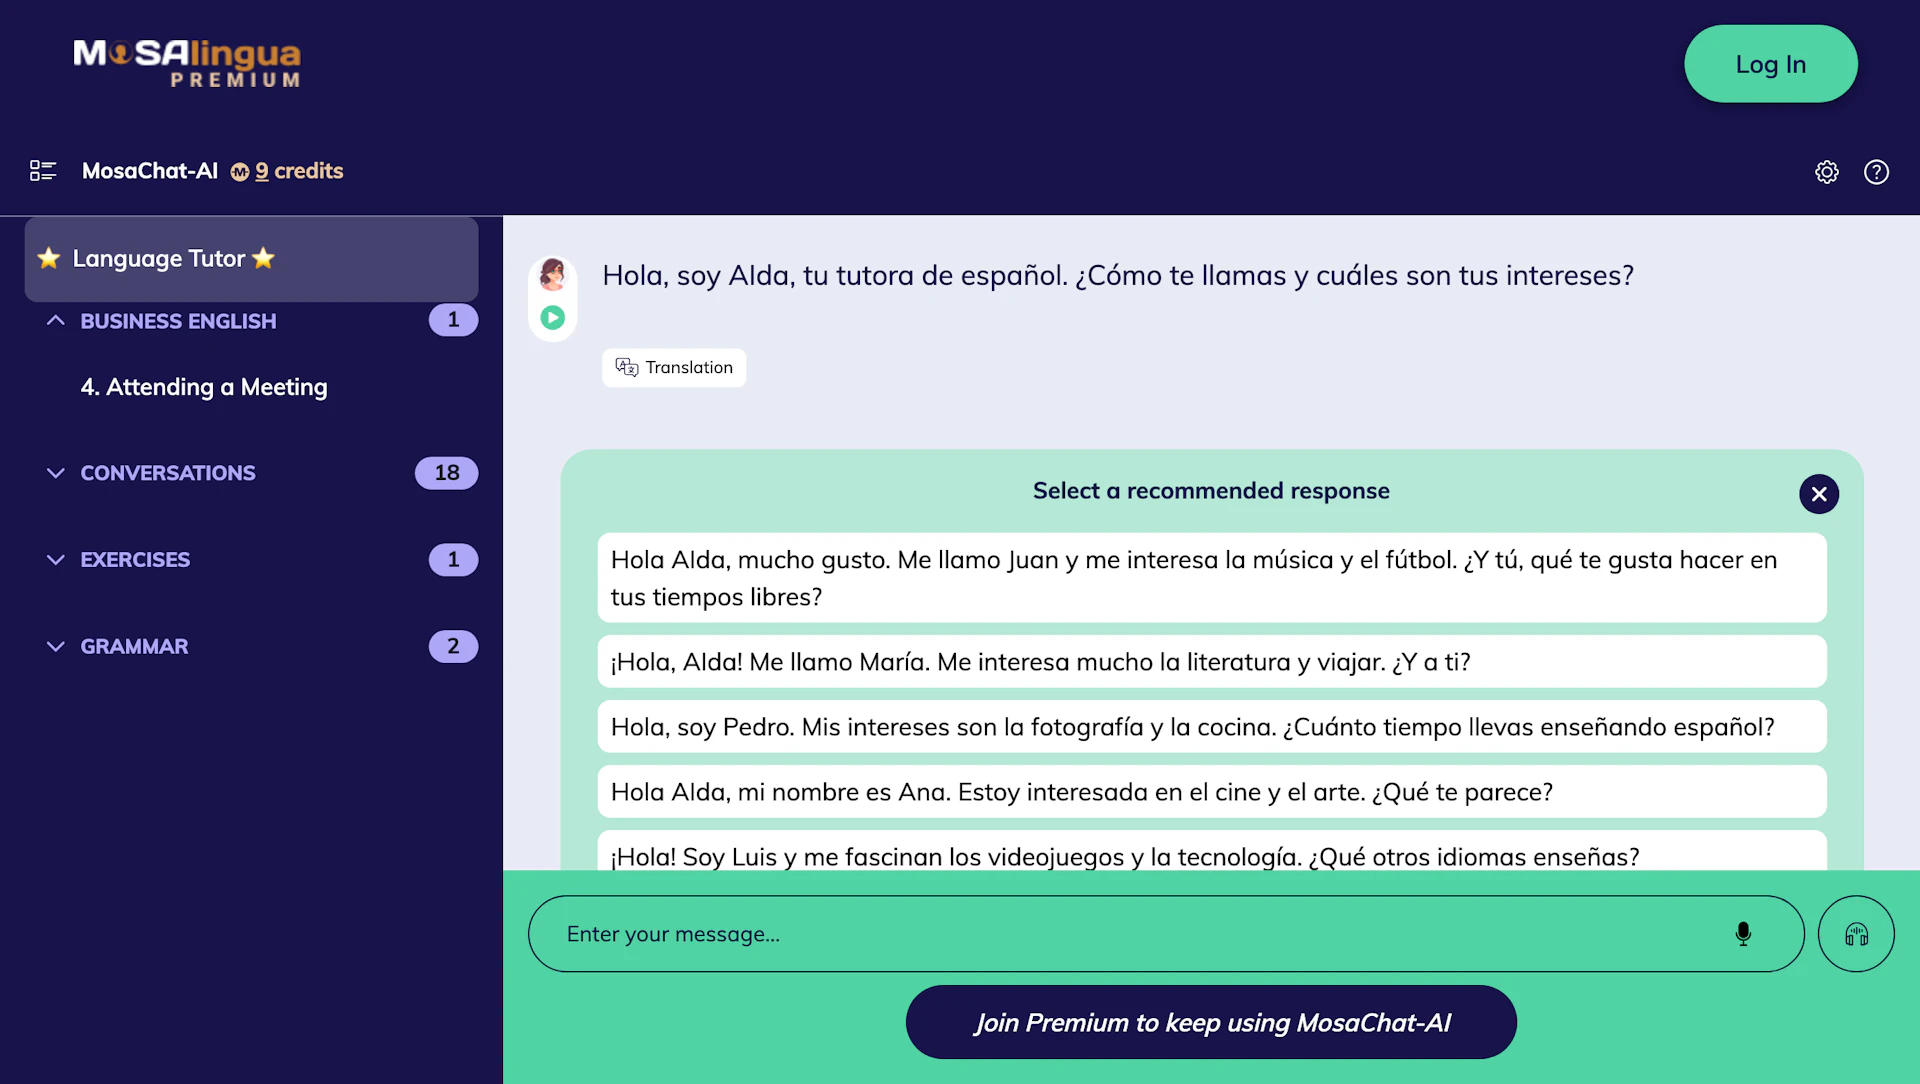
Task: Open the Grammar category label
Action: pyautogui.click(x=134, y=647)
